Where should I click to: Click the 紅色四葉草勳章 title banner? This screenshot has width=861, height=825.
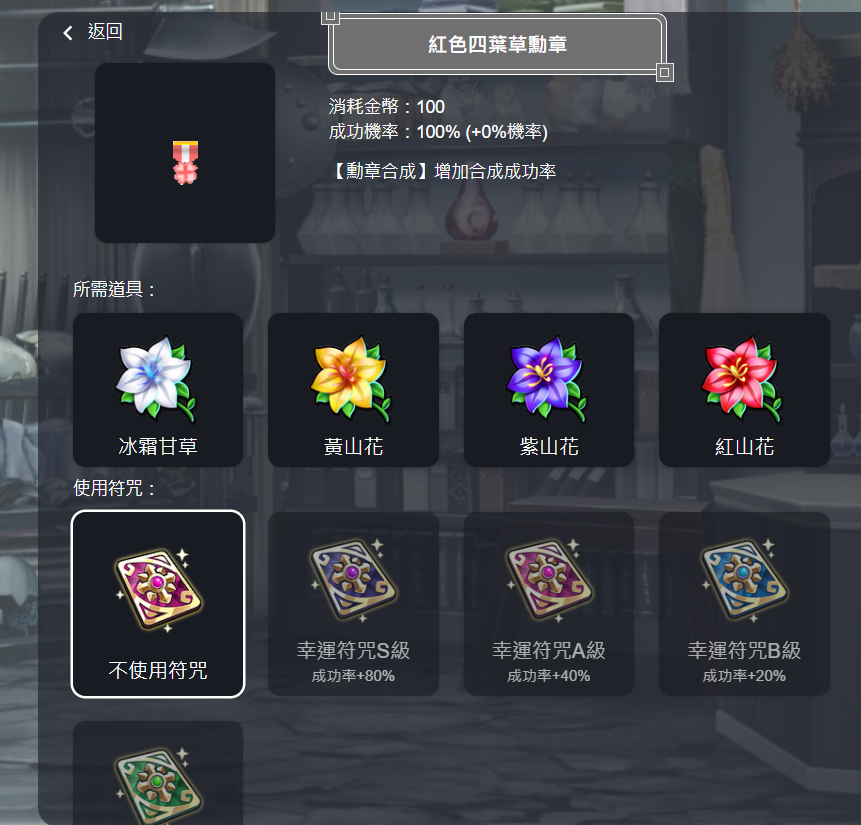pyautogui.click(x=497, y=44)
